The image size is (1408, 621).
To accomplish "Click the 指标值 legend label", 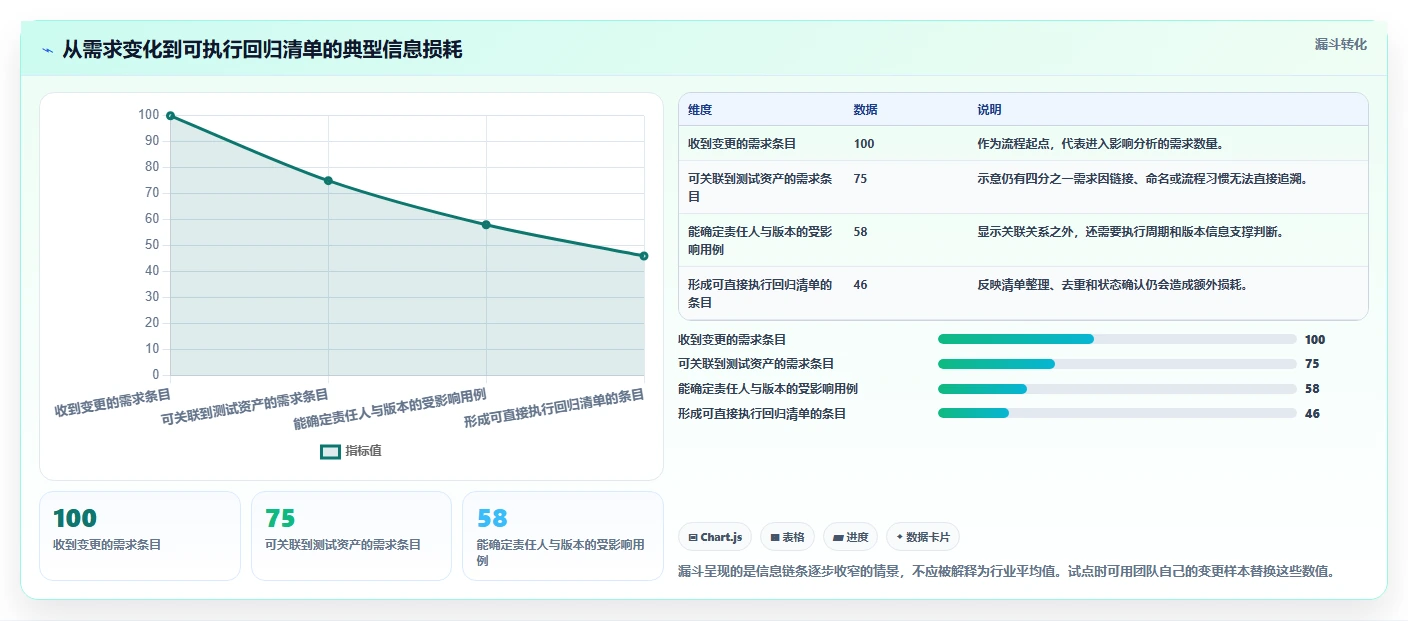I will [x=364, y=451].
